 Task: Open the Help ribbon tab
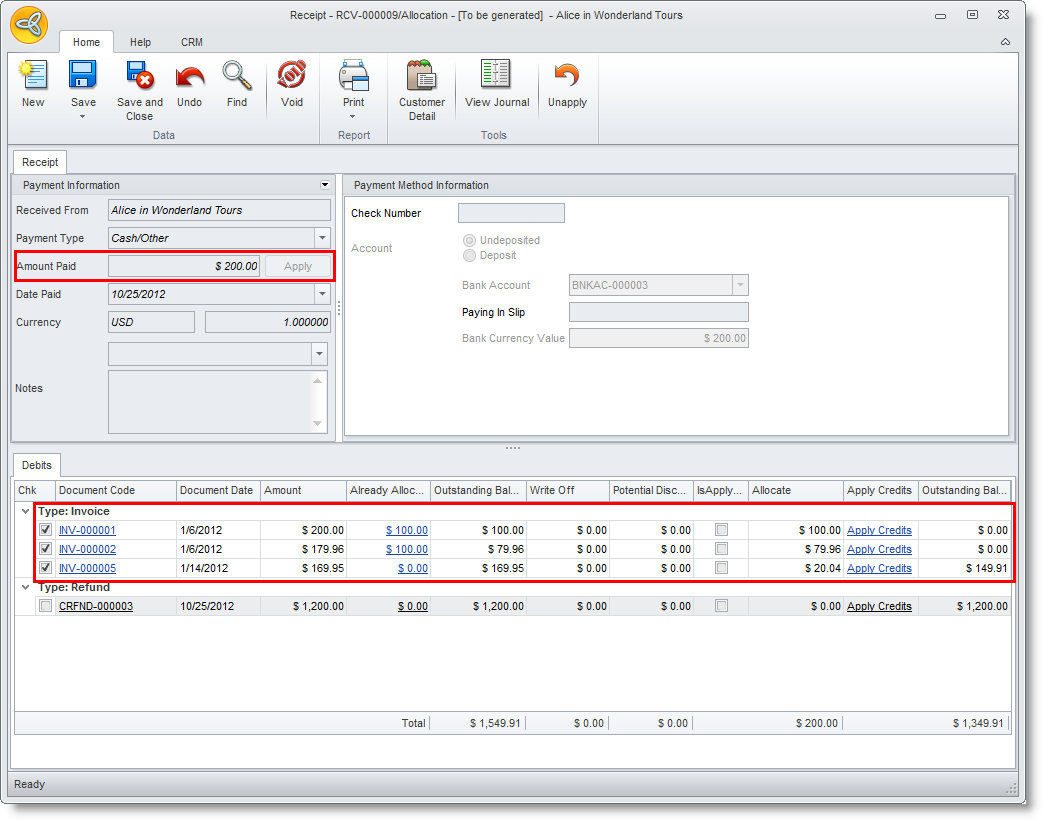point(140,42)
